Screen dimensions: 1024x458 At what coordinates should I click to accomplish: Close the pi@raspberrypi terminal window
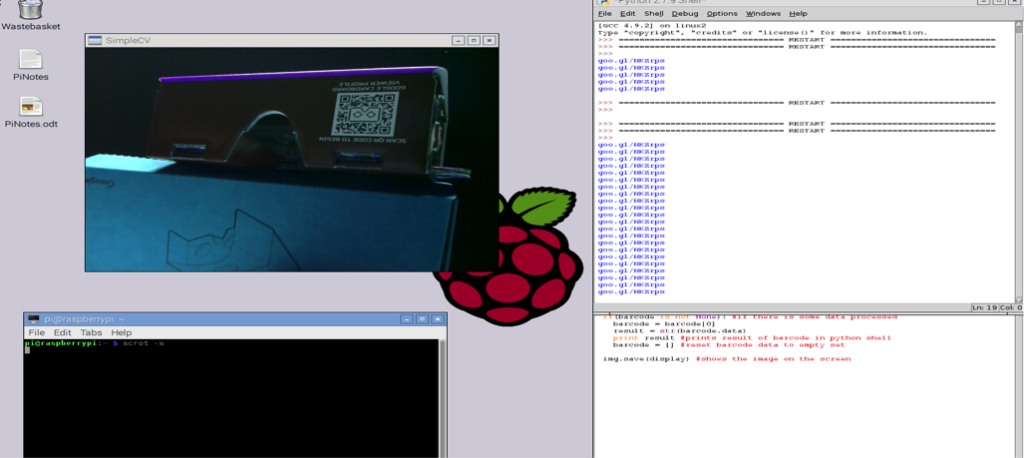pos(438,319)
